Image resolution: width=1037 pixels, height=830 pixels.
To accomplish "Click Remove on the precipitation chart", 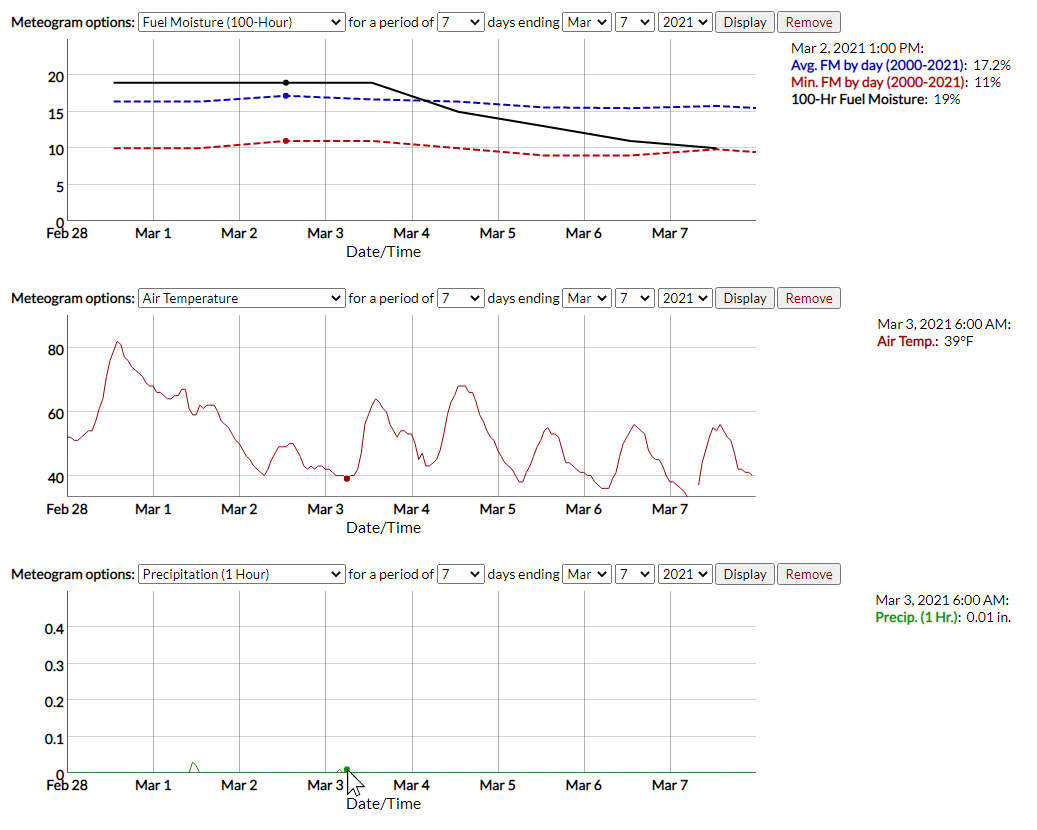I will click(808, 574).
